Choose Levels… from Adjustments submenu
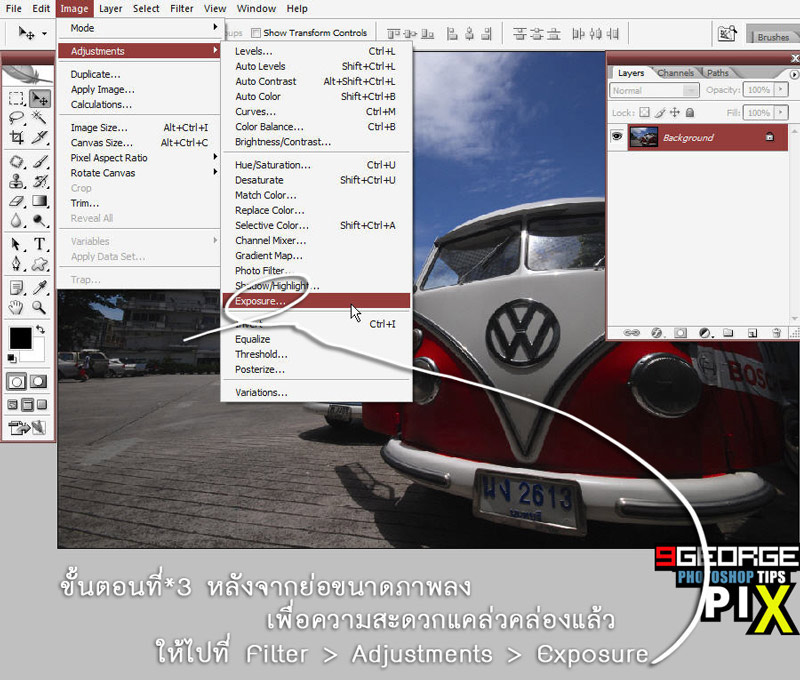The image size is (800, 680). [x=316, y=51]
